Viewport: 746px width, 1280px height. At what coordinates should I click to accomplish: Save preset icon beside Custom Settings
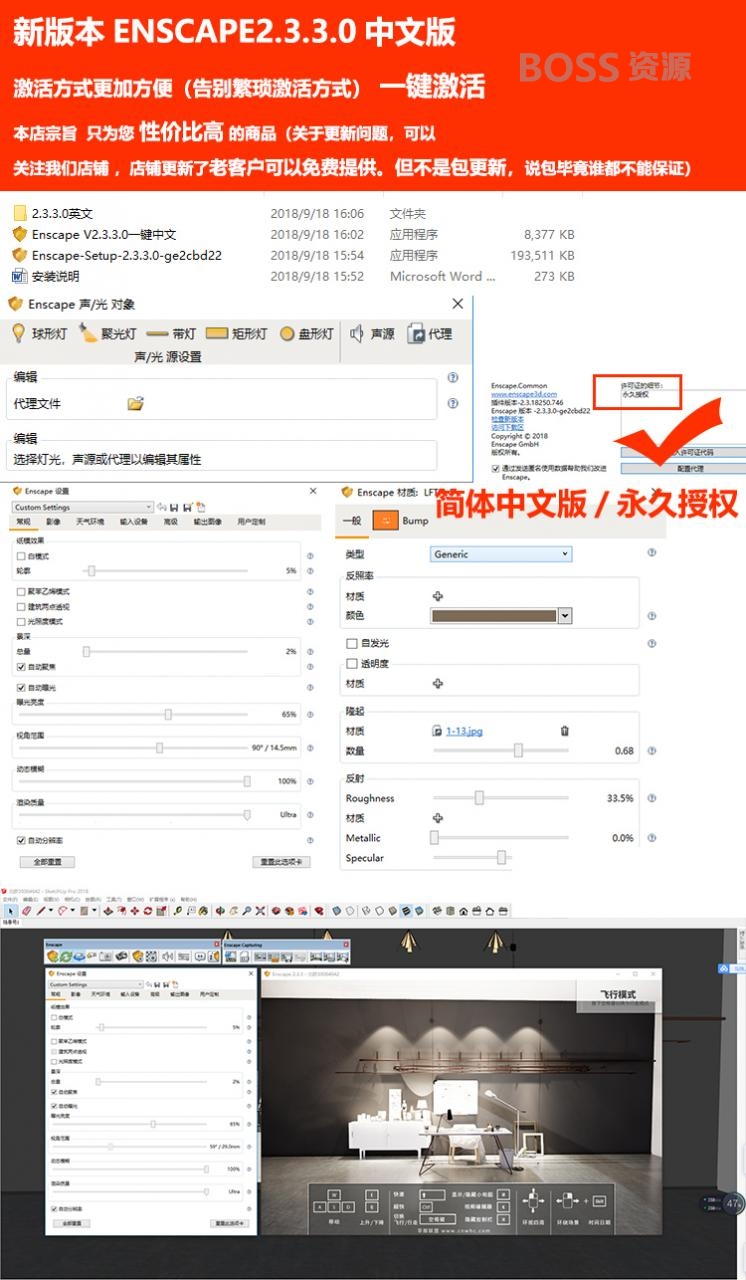click(173, 507)
